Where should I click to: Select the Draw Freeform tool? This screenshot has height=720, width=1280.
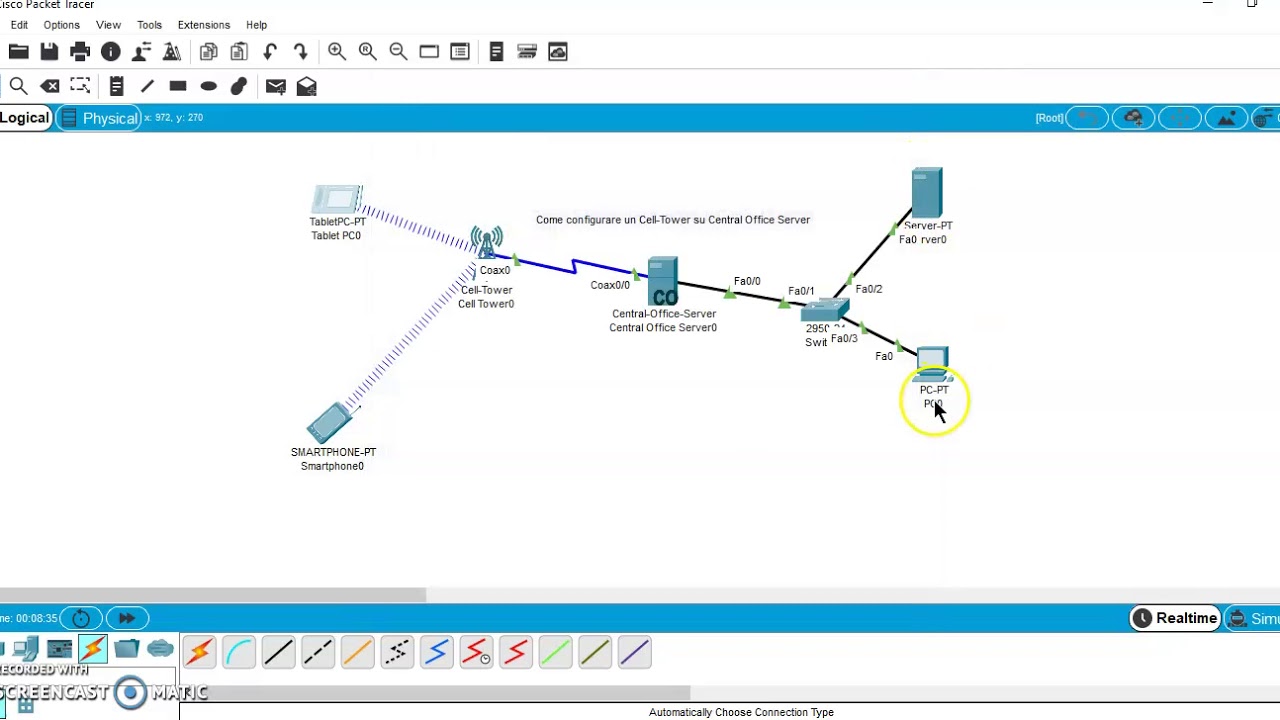(x=239, y=86)
